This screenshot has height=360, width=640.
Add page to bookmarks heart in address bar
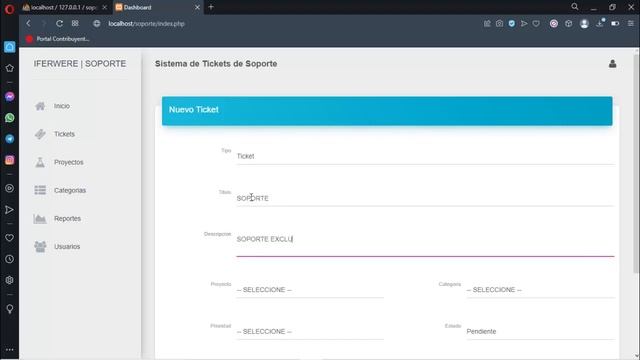tap(536, 24)
